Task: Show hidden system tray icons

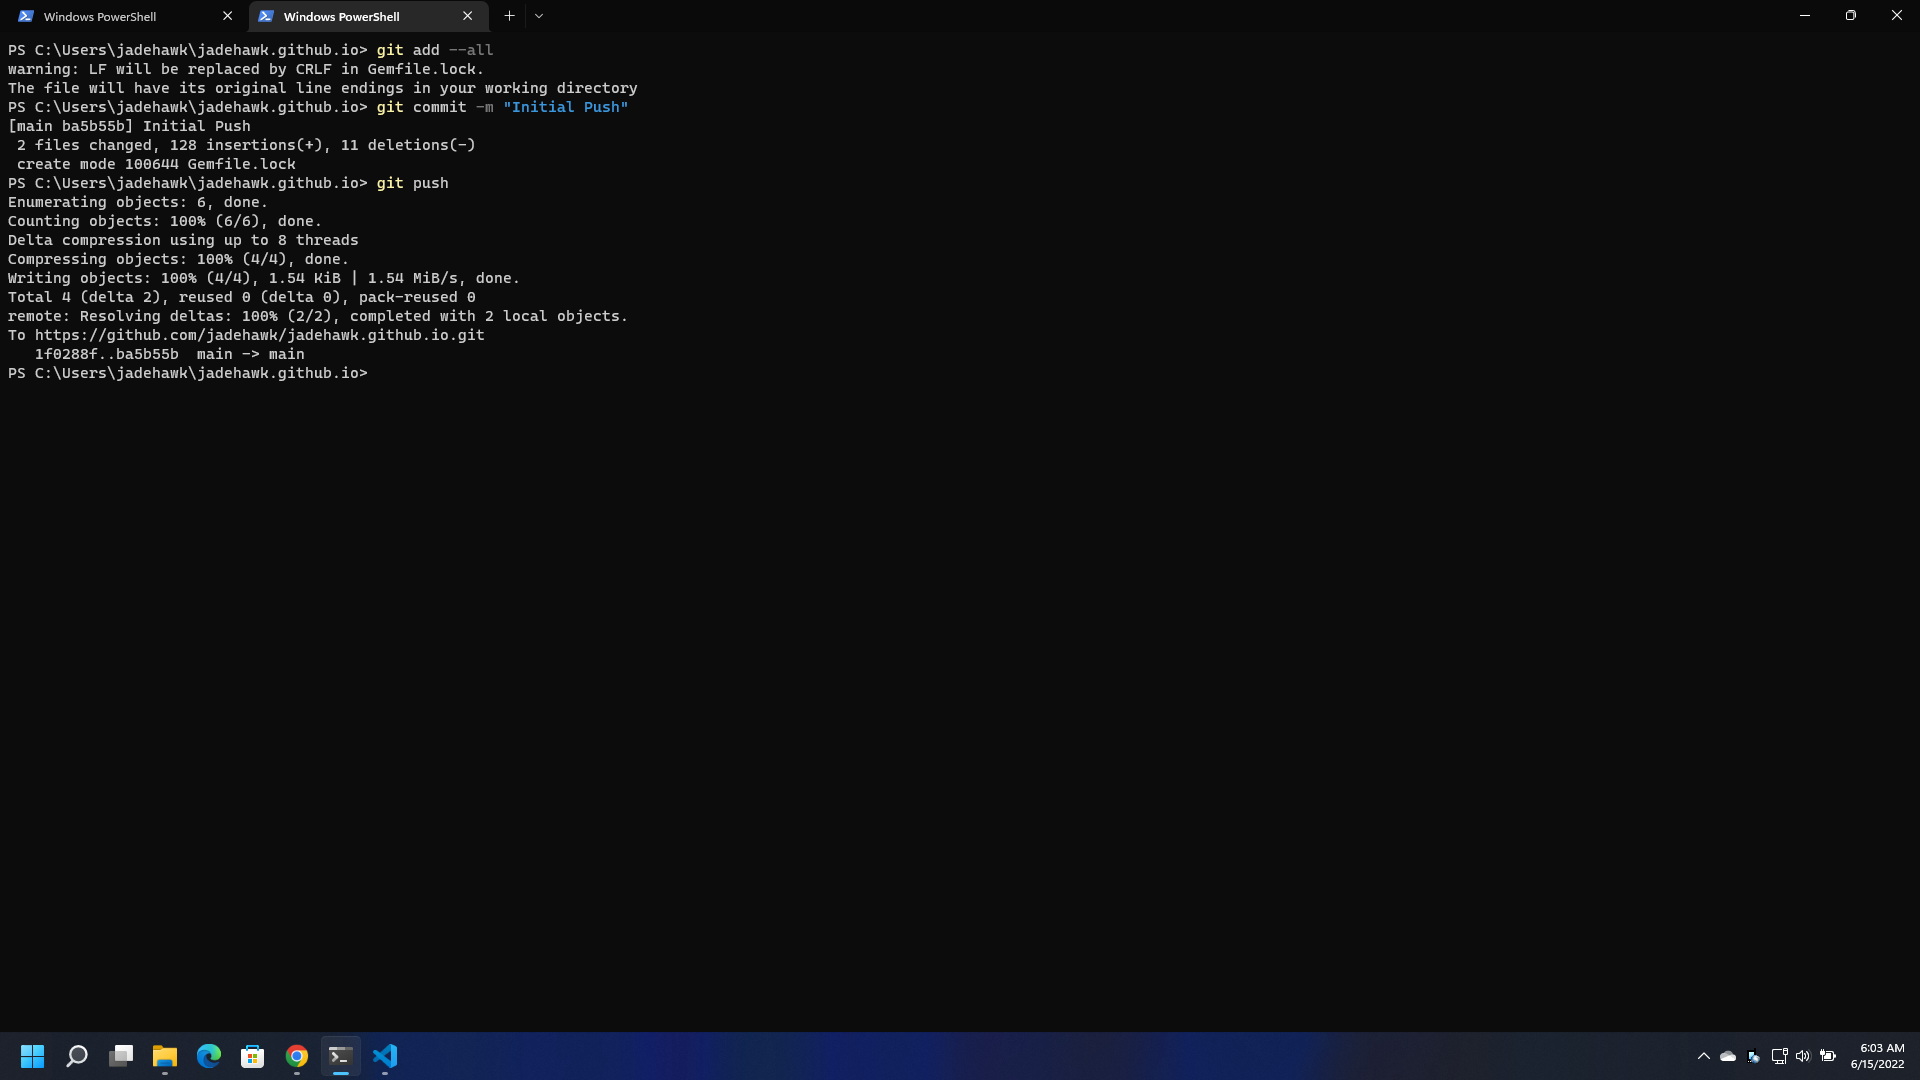Action: pos(1704,1056)
